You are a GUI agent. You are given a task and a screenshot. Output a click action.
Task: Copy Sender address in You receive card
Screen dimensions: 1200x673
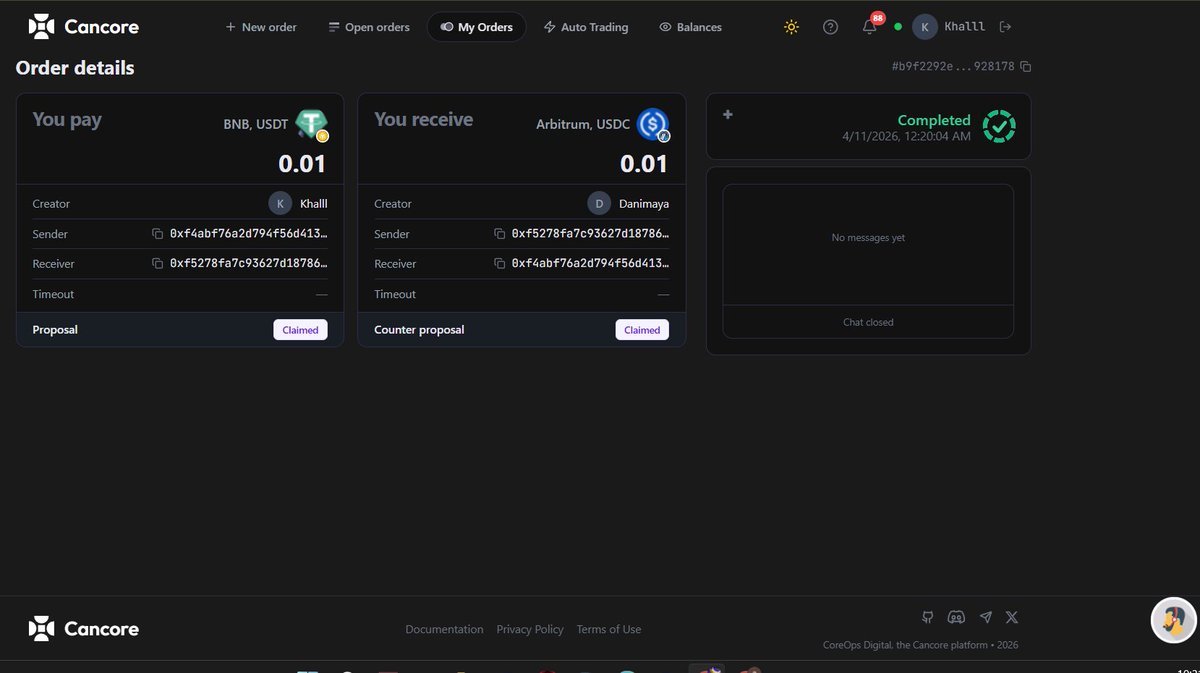coord(499,234)
